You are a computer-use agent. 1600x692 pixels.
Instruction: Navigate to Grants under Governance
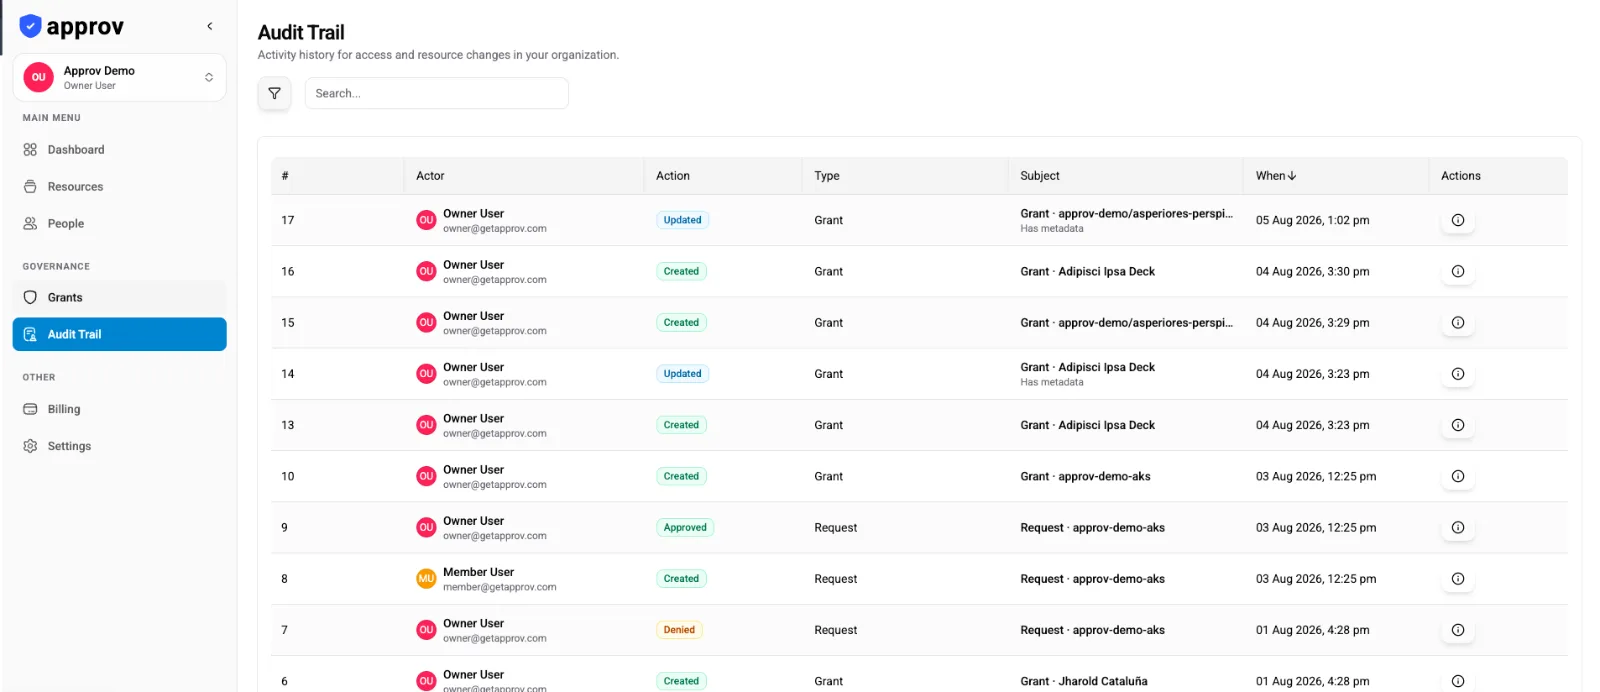[119, 298]
